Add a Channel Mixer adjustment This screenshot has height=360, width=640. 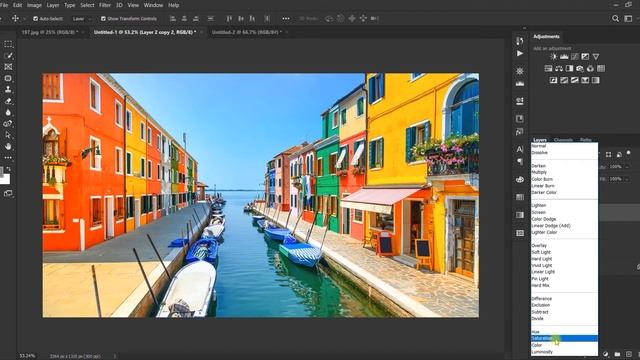click(590, 69)
